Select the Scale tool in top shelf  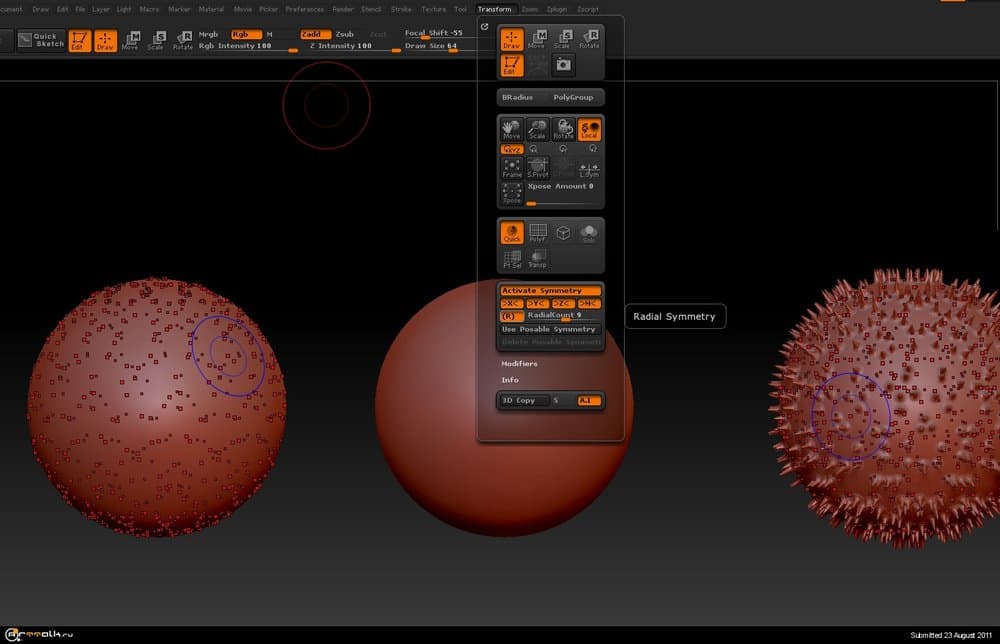[x=156, y=40]
